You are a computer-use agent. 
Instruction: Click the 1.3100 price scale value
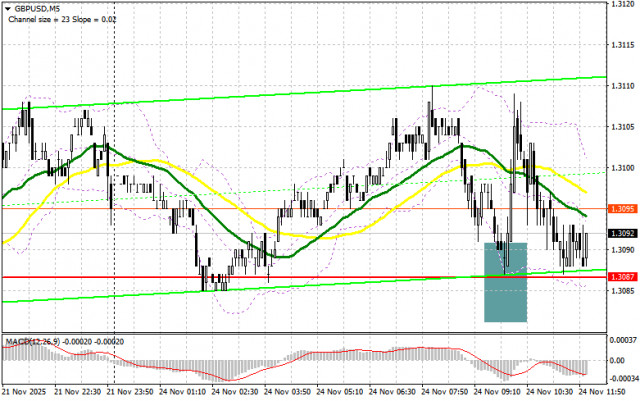point(623,168)
